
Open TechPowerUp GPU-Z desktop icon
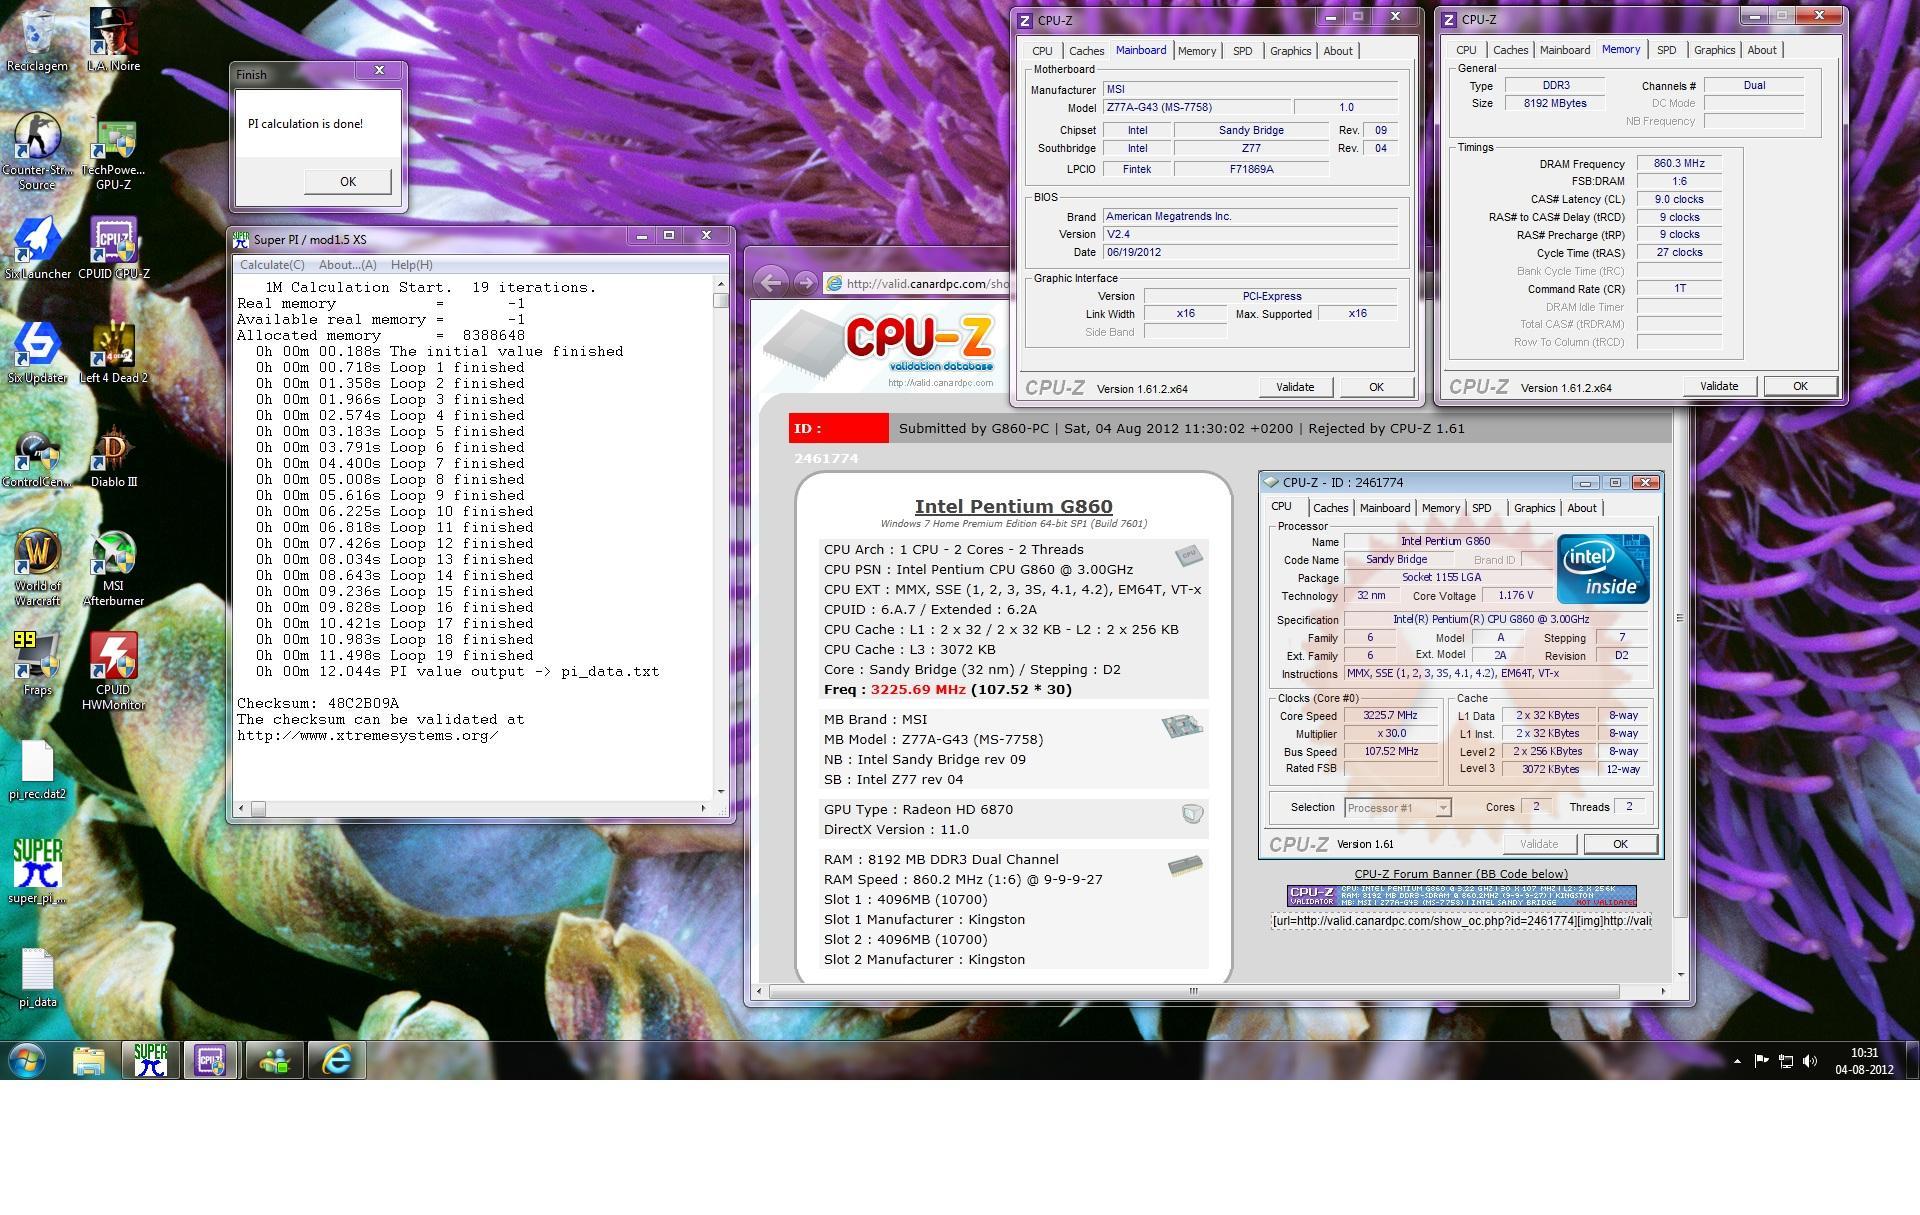[113, 155]
